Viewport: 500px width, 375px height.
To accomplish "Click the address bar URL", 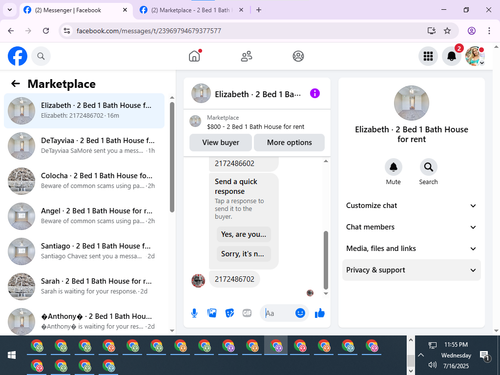I will pyautogui.click(x=149, y=31).
